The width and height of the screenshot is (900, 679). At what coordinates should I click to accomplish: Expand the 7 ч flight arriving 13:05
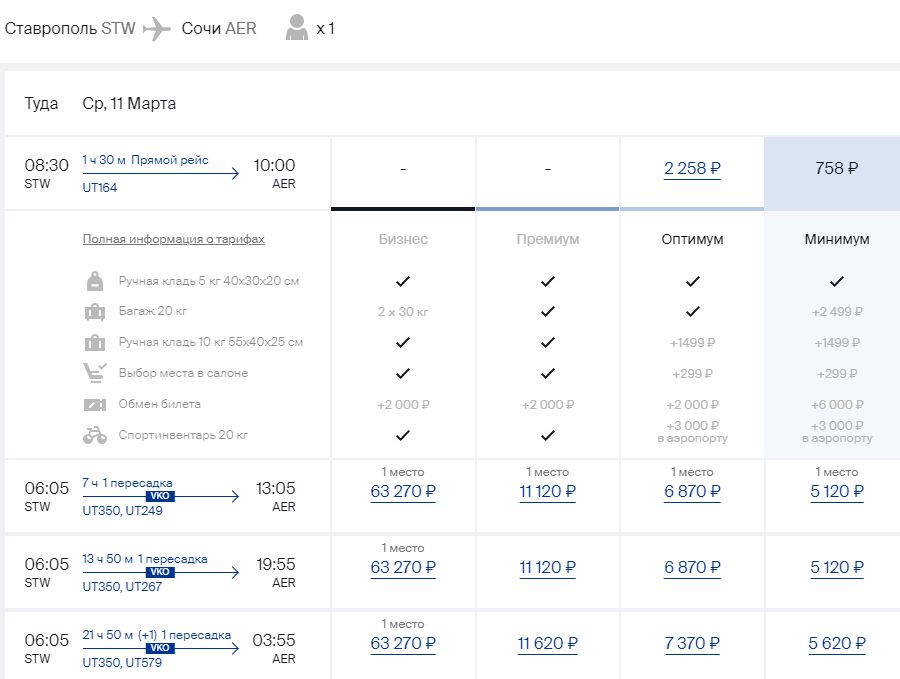coord(160,497)
